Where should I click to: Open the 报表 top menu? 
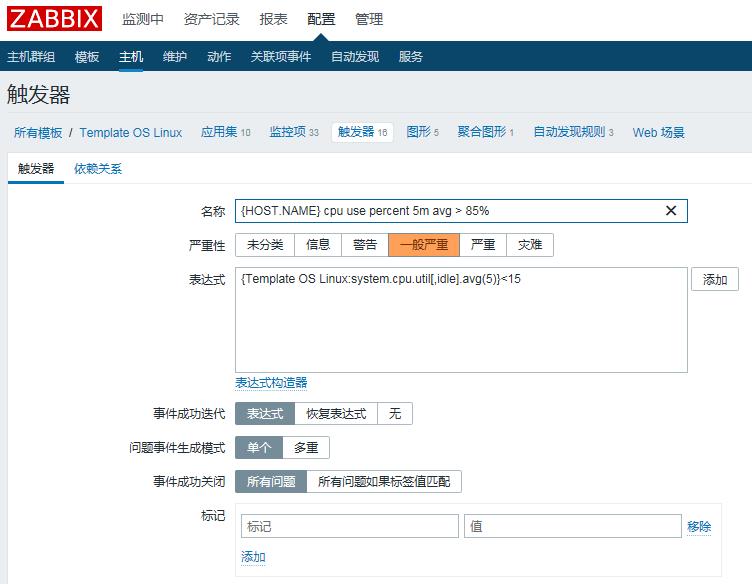273,19
